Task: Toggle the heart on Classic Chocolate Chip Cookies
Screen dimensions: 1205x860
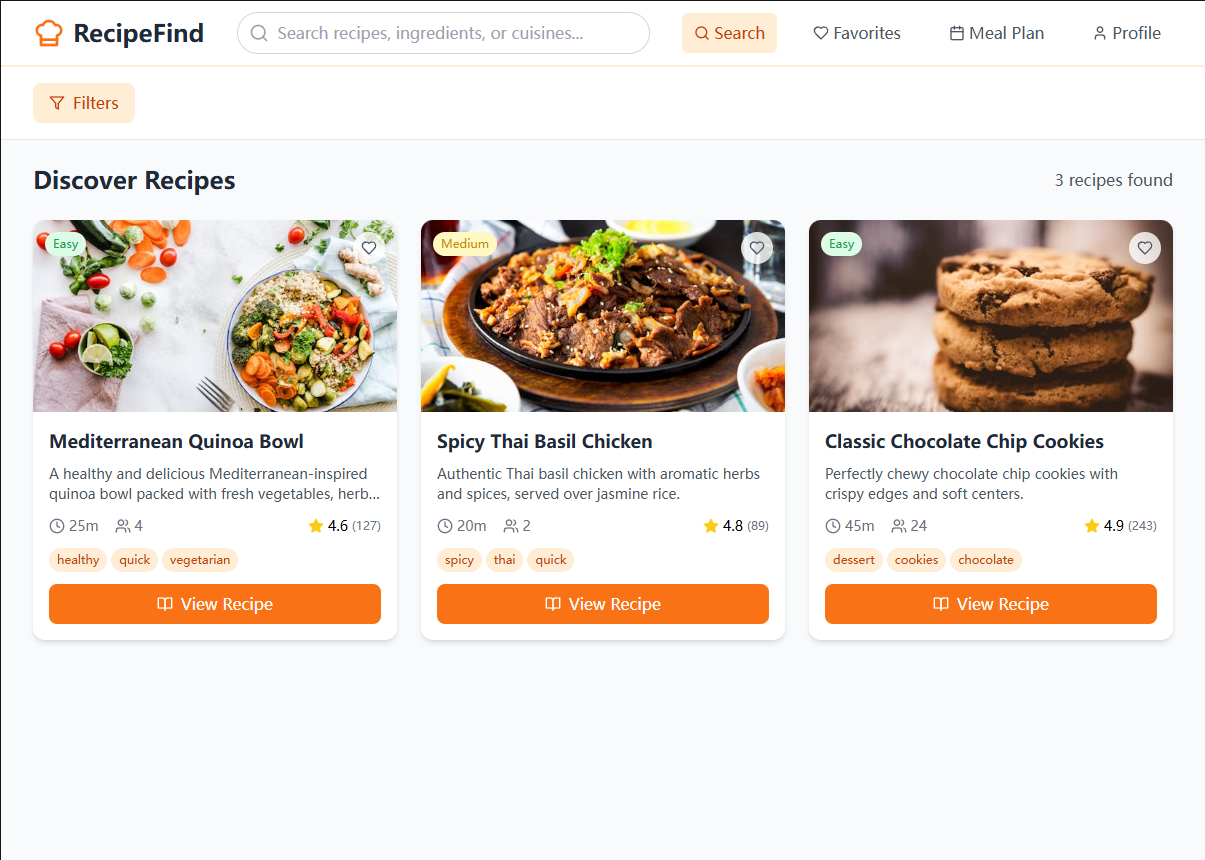Action: click(1144, 247)
